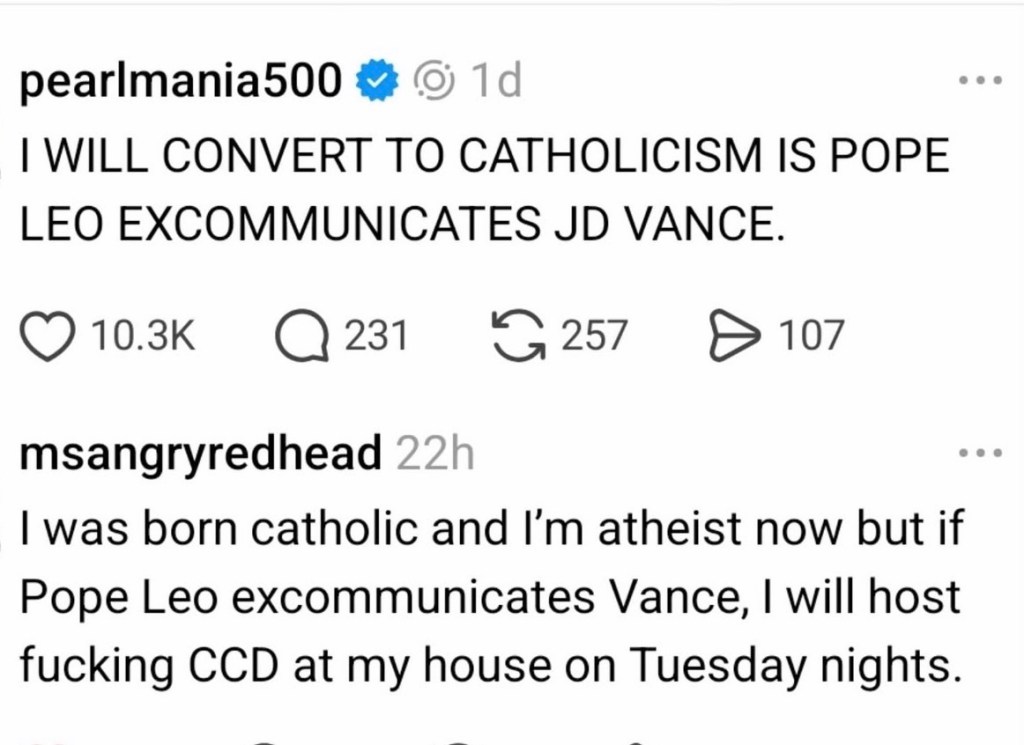Visit msangryredhead's profile from the username
Screen dimensions: 1024x745
(x=201, y=455)
